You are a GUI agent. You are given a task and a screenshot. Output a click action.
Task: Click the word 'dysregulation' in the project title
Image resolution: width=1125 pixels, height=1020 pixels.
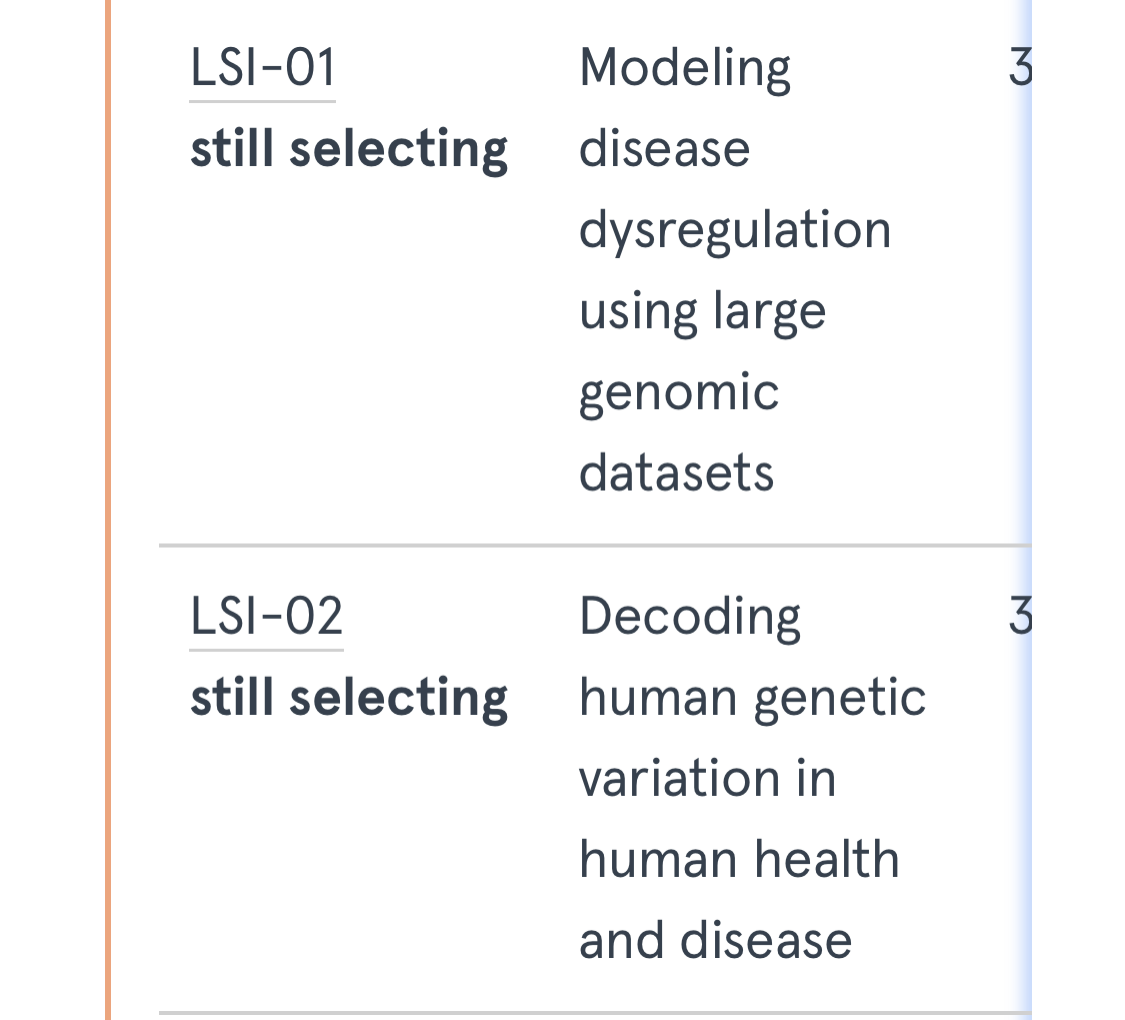[735, 231]
